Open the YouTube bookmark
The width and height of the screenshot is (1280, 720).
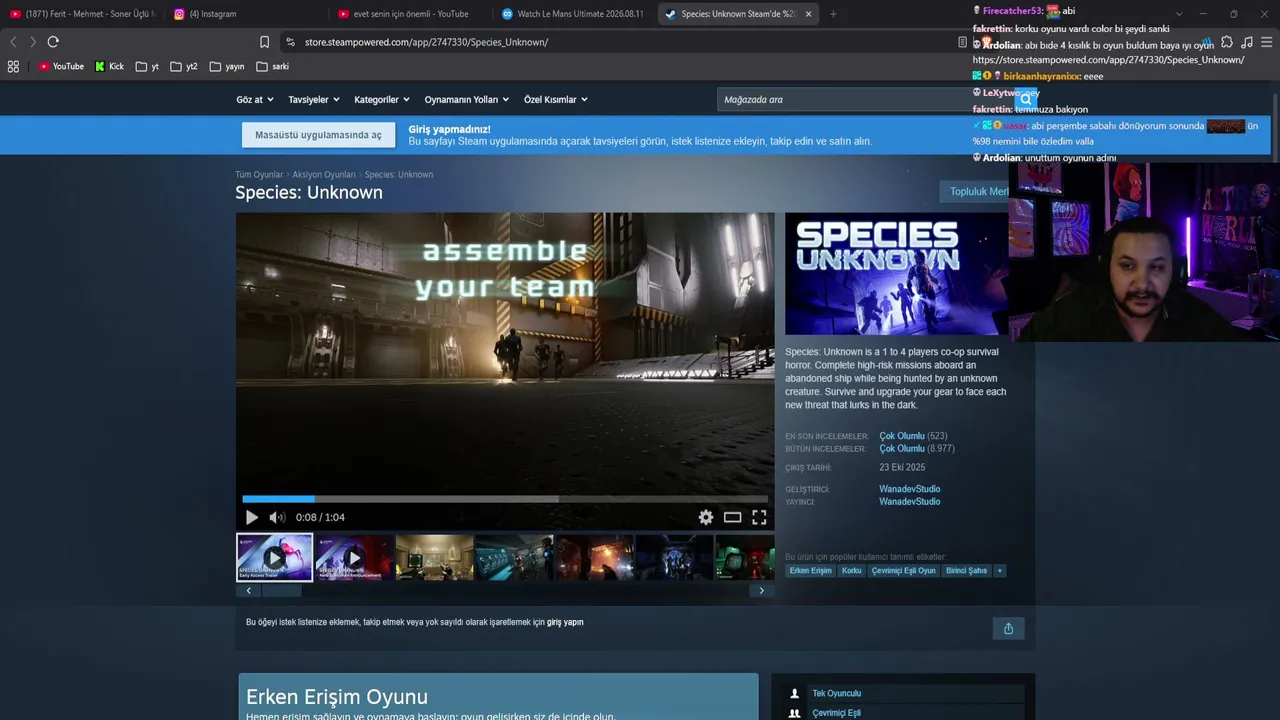[61, 67]
